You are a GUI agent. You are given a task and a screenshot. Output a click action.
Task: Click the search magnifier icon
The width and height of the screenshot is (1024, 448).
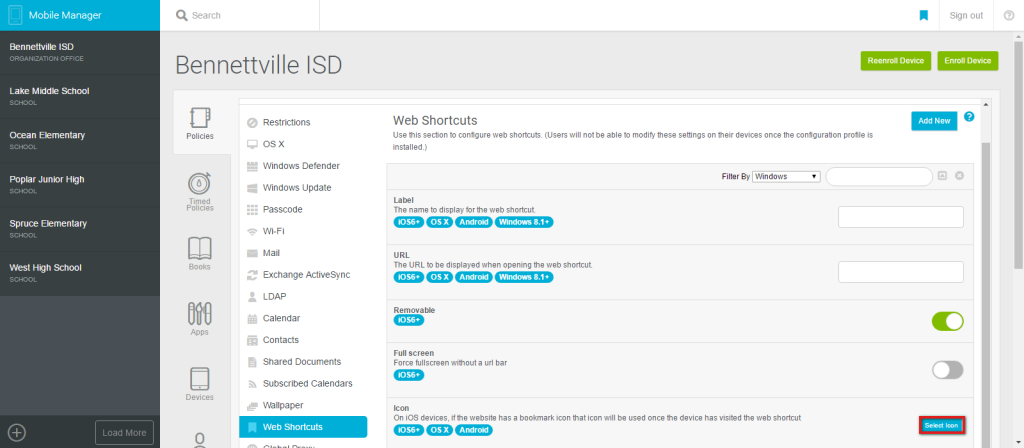click(x=182, y=15)
